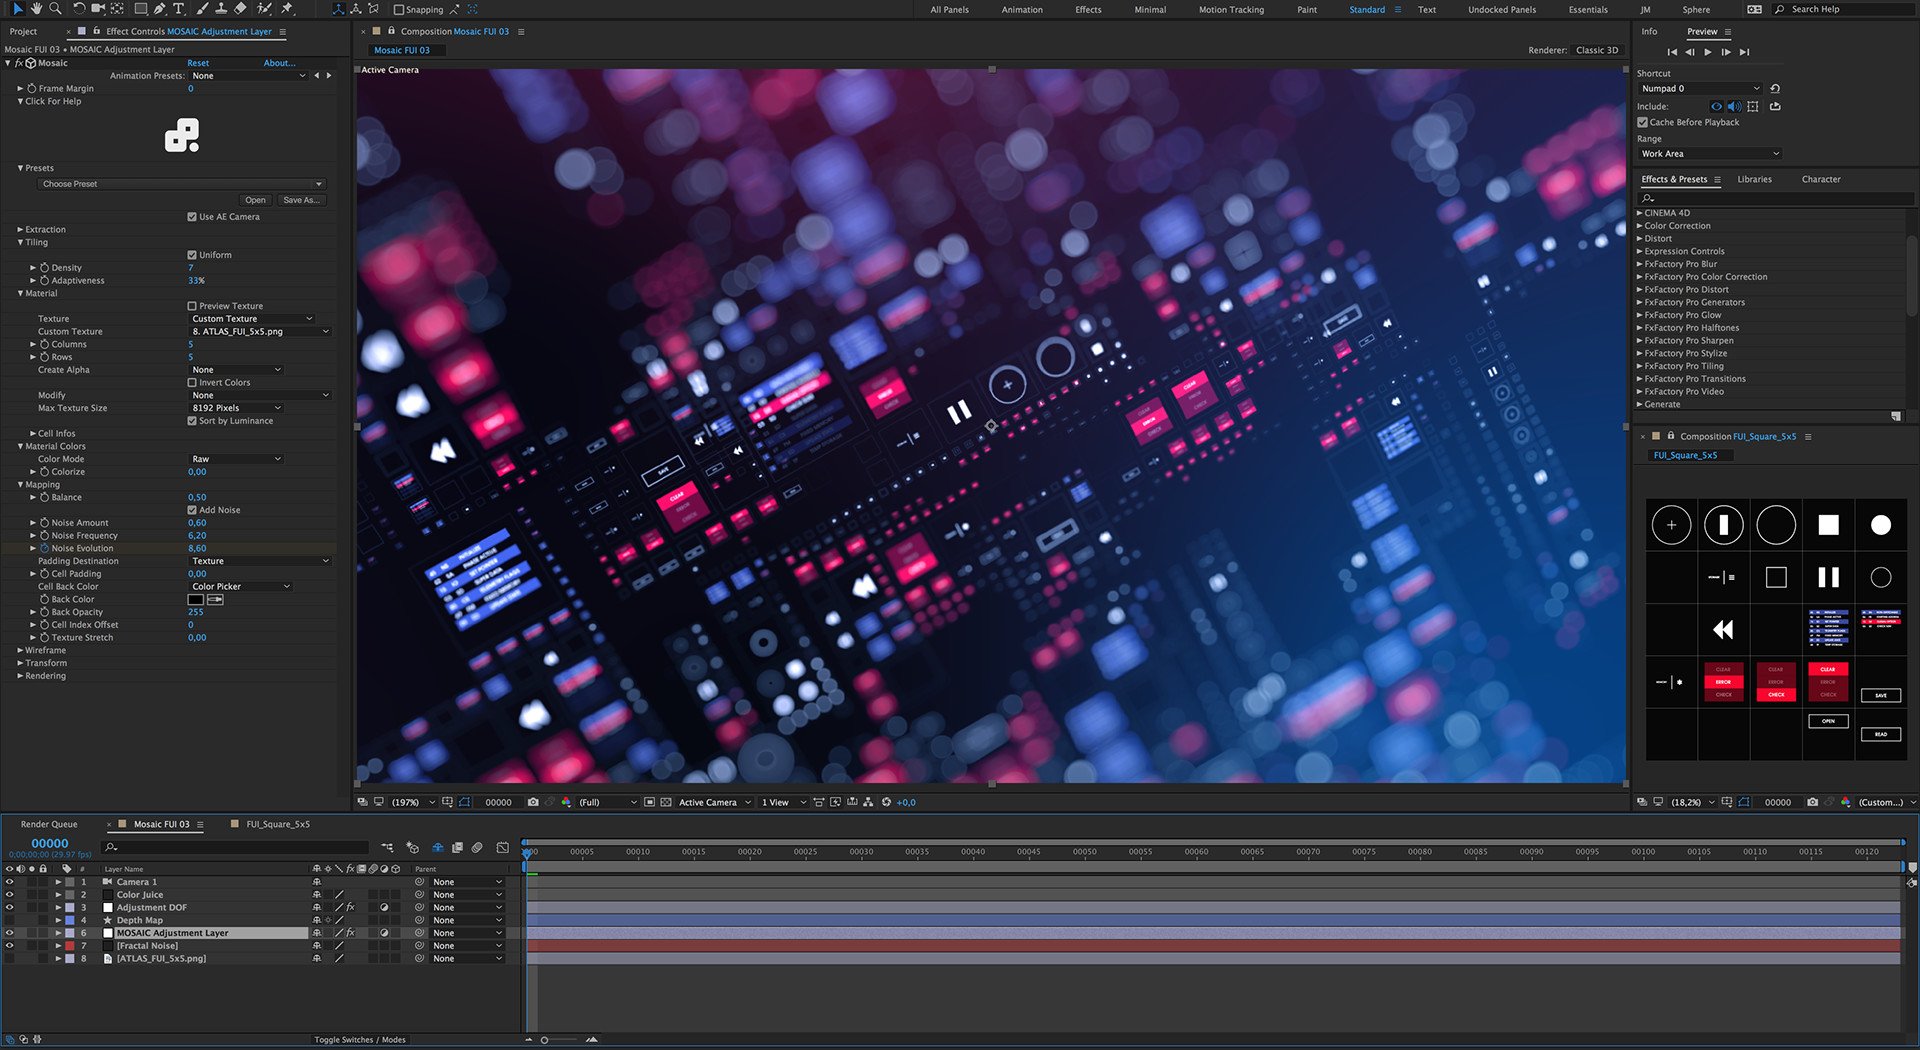The height and width of the screenshot is (1050, 1920).
Task: Enable the Snapping checkbox
Action: [399, 10]
